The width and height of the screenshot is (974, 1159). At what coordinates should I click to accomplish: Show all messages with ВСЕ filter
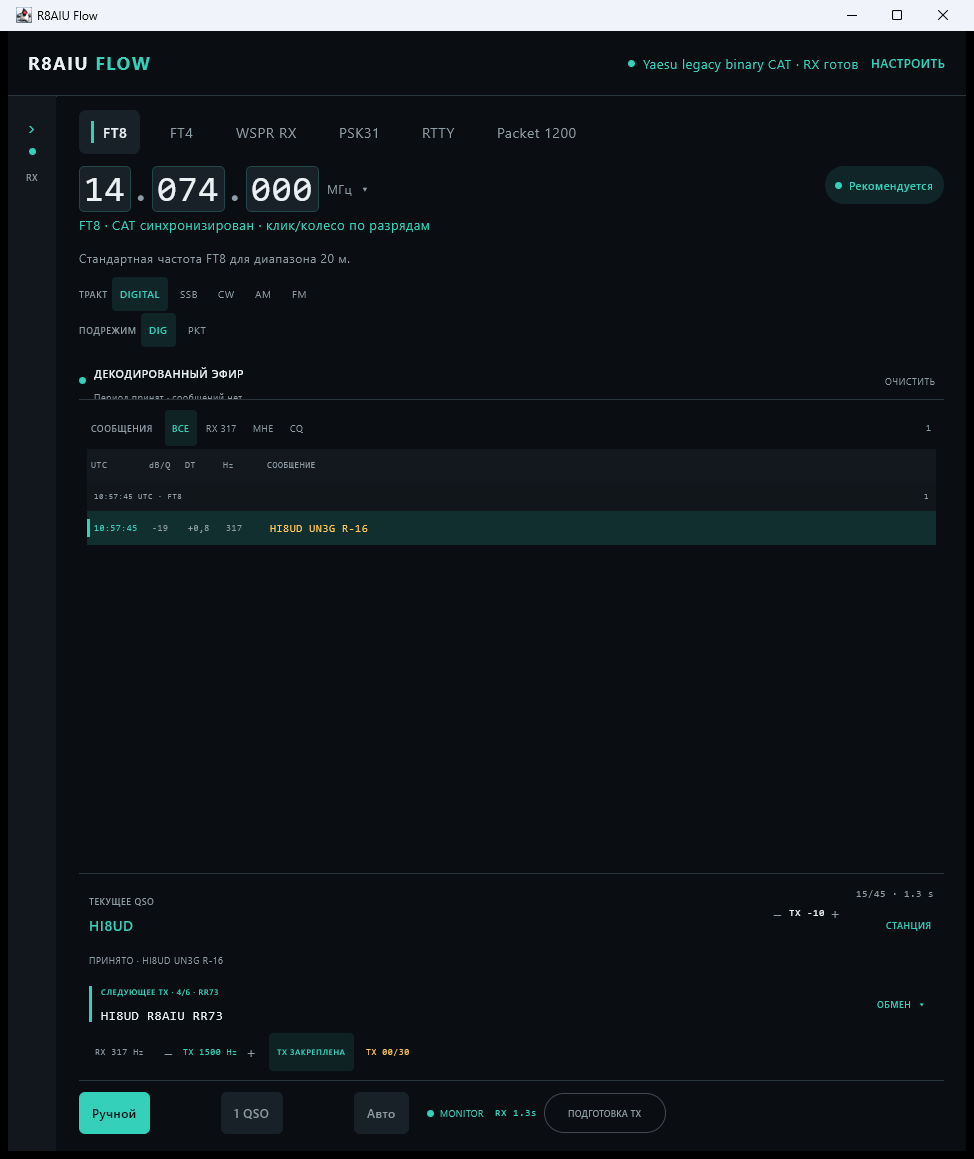tap(180, 428)
